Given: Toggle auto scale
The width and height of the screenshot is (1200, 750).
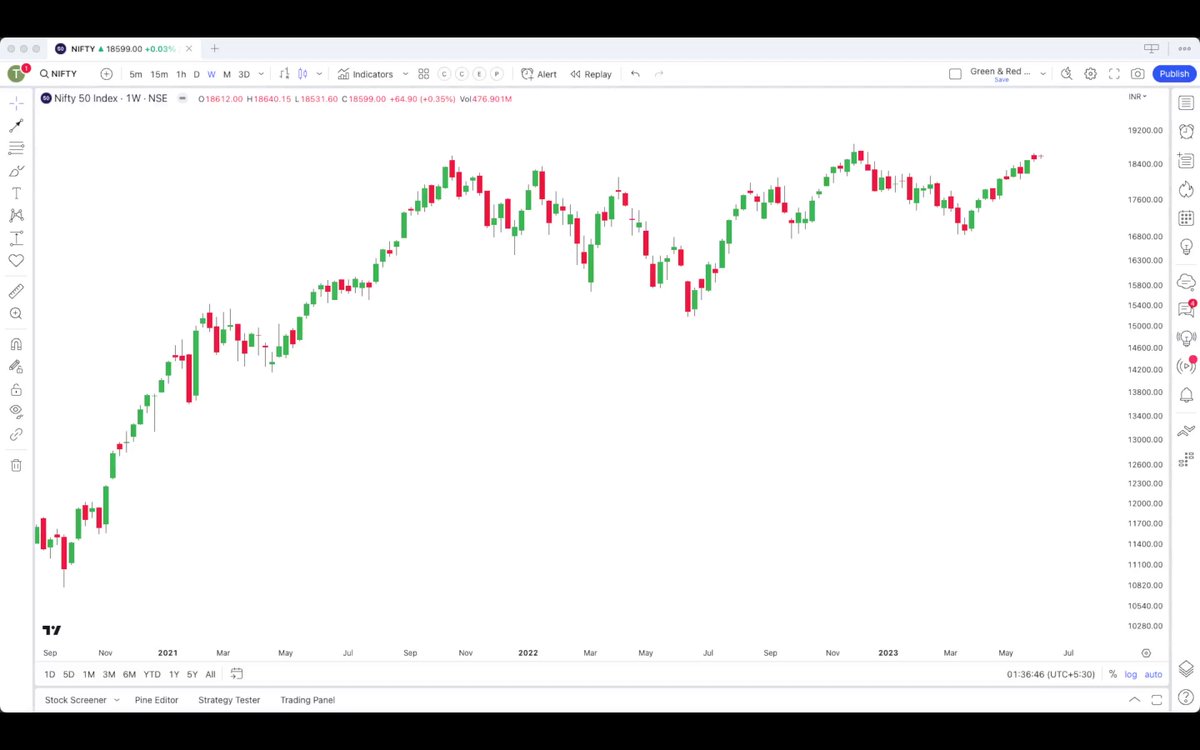Looking at the screenshot, I should point(1153,674).
